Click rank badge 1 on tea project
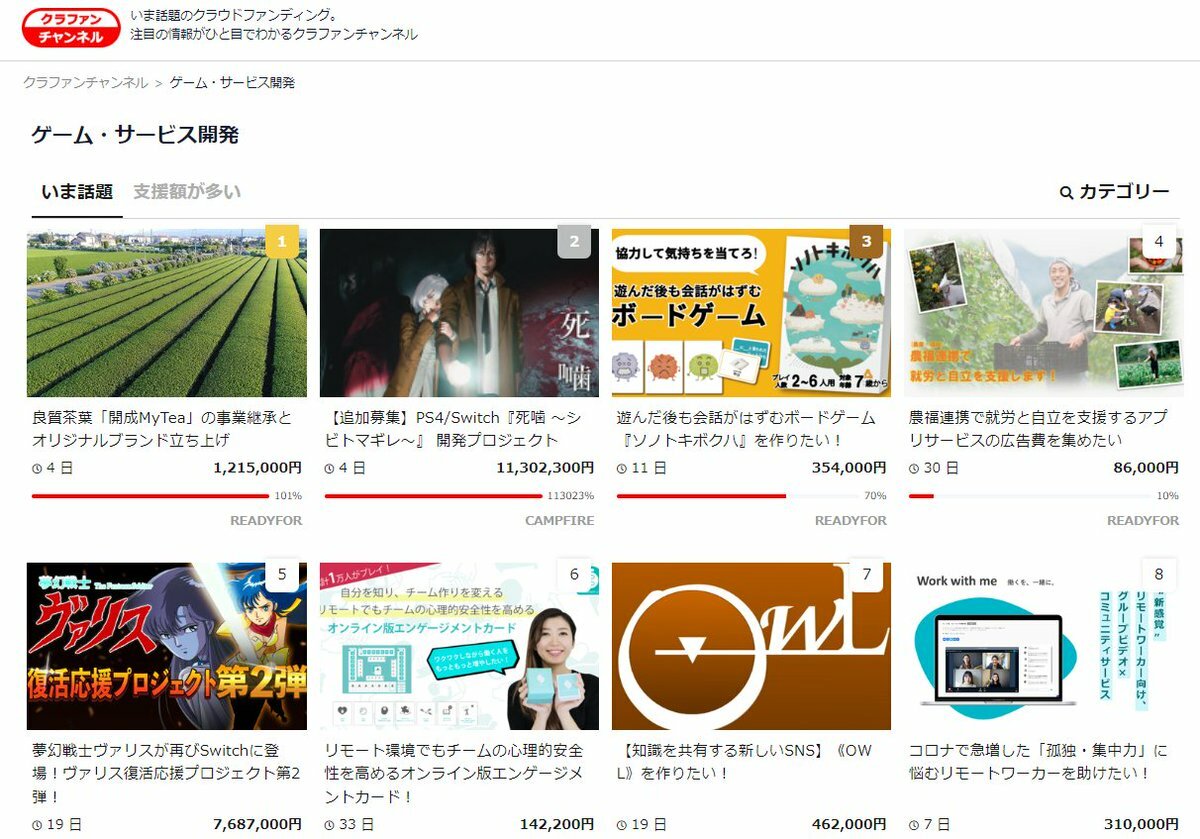The height and width of the screenshot is (839, 1200). point(282,242)
